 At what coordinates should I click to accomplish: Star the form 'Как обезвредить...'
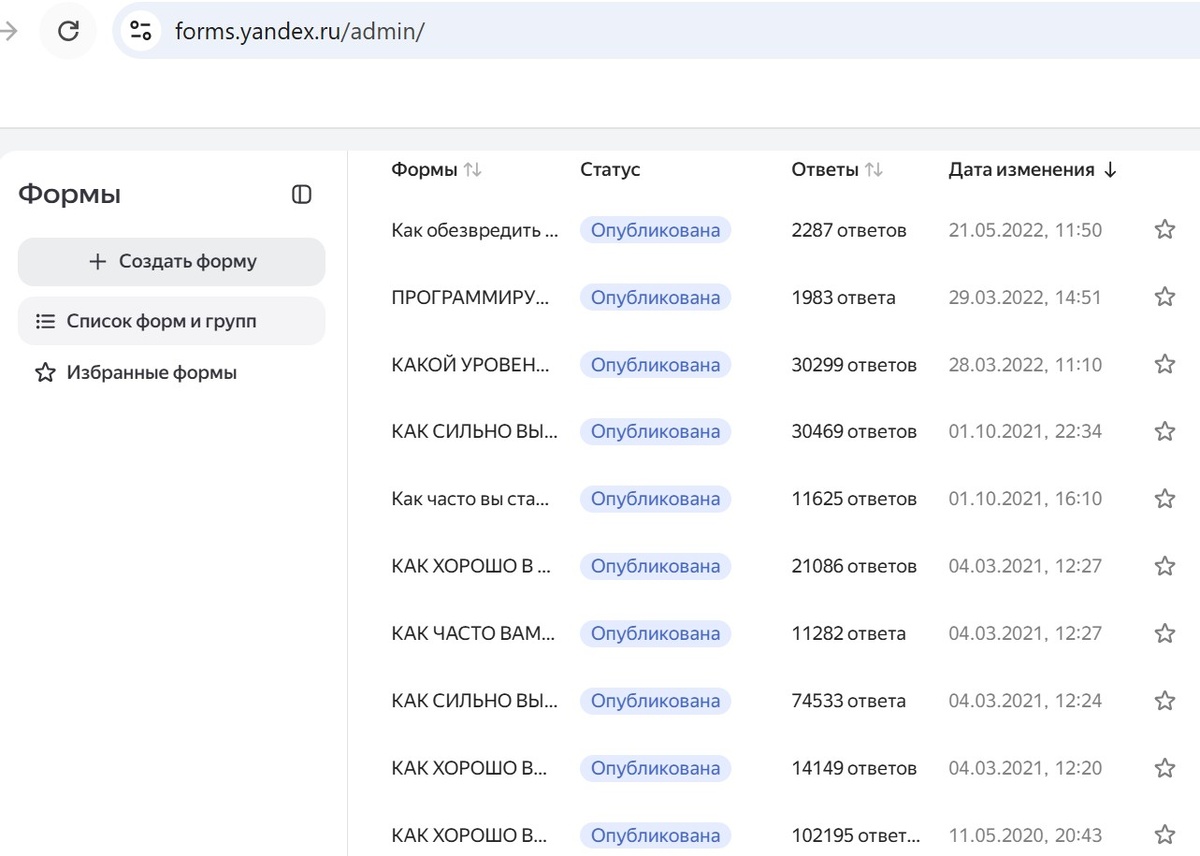click(x=1164, y=230)
